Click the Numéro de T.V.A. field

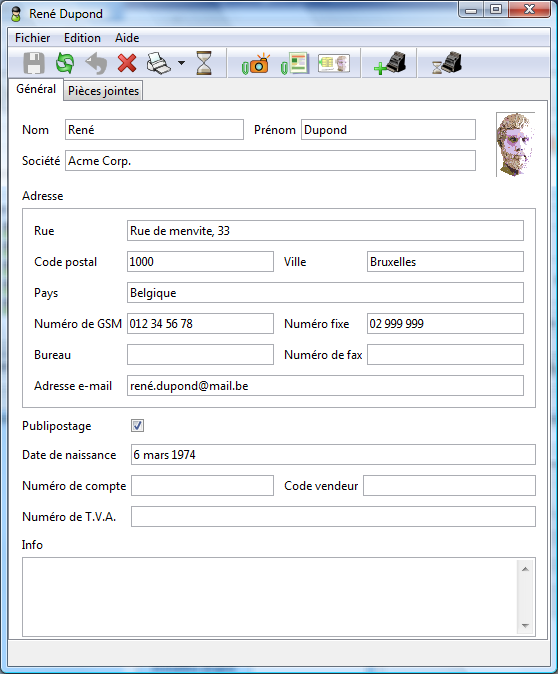click(x=333, y=517)
